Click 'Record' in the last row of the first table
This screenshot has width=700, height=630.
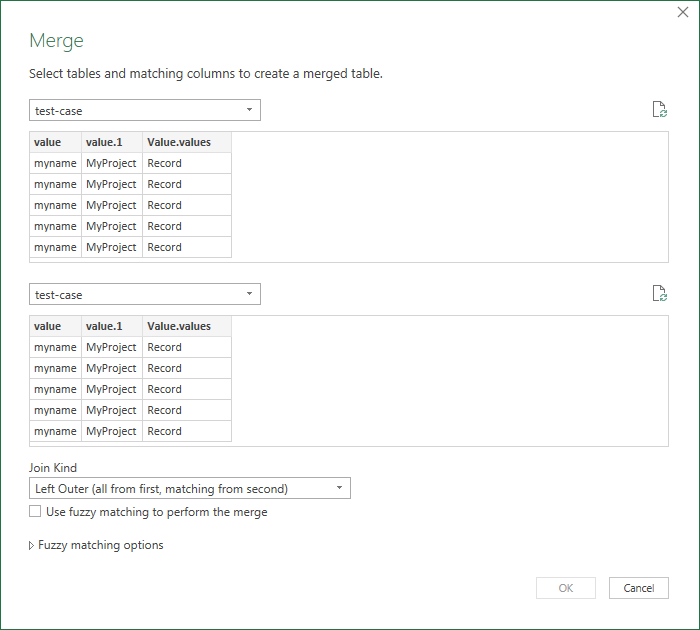pyautogui.click(x=187, y=247)
